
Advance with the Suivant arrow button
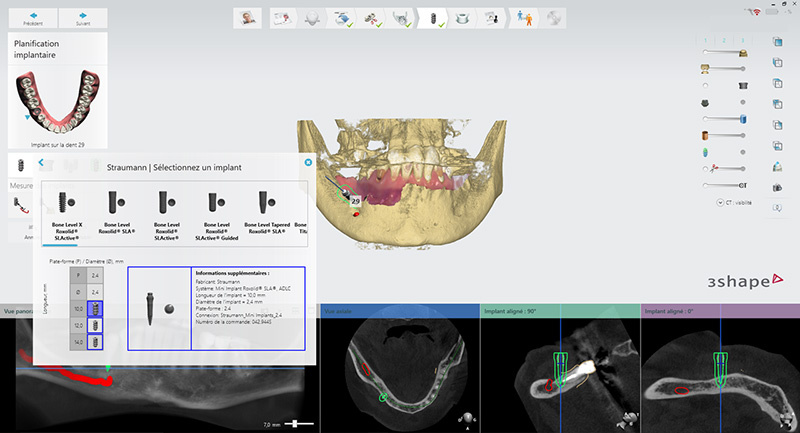coord(83,18)
